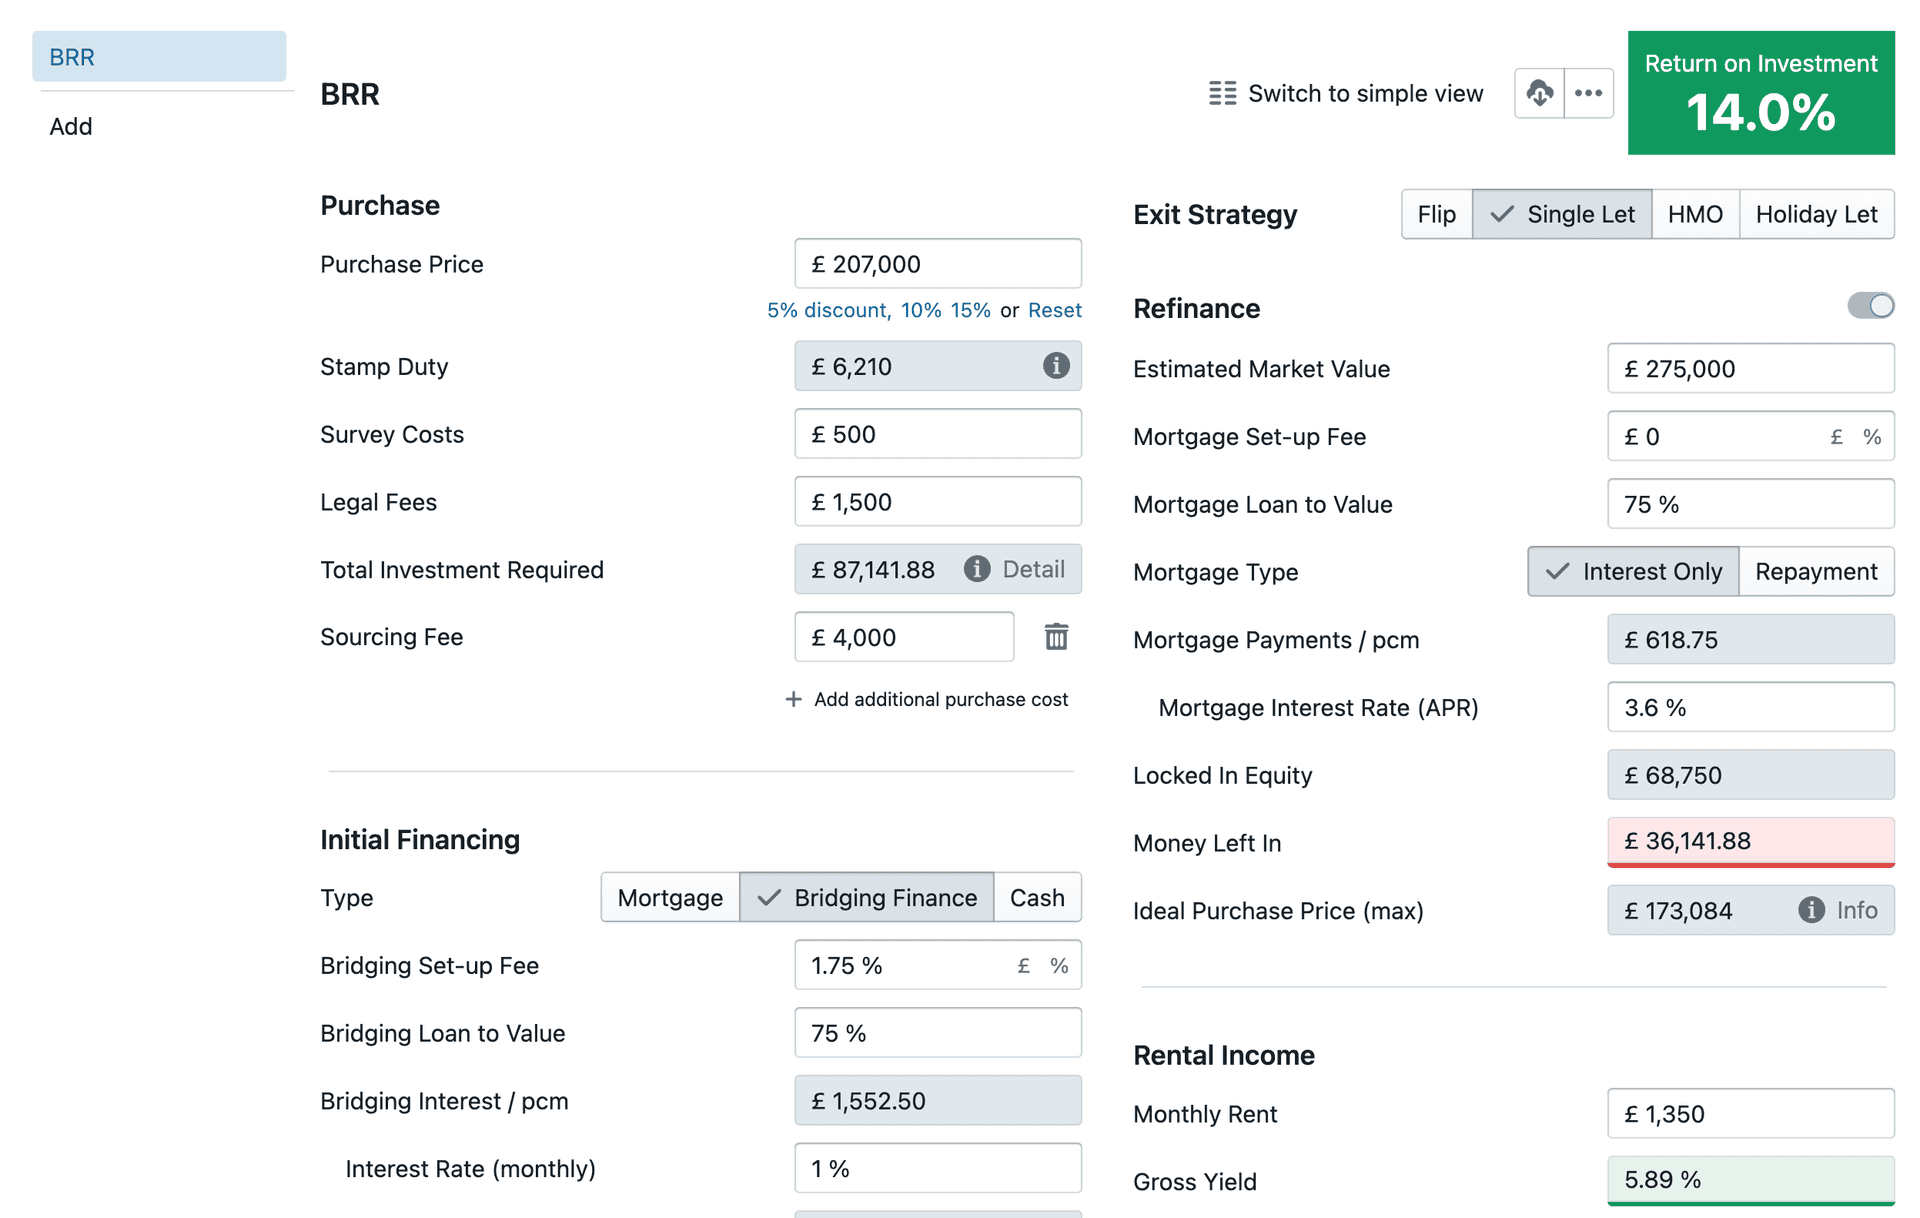Click the cloud download icon
The height and width of the screenshot is (1218, 1920).
(1539, 93)
